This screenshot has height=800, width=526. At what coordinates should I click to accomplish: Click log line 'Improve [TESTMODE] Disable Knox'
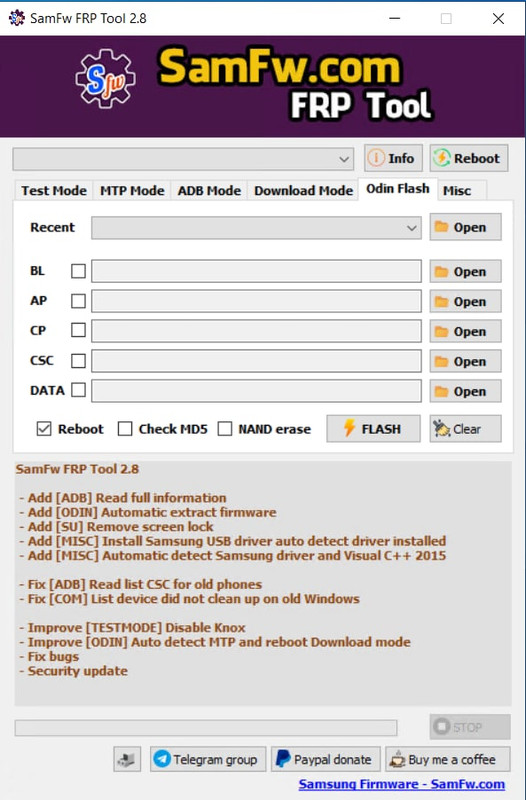pos(133,628)
